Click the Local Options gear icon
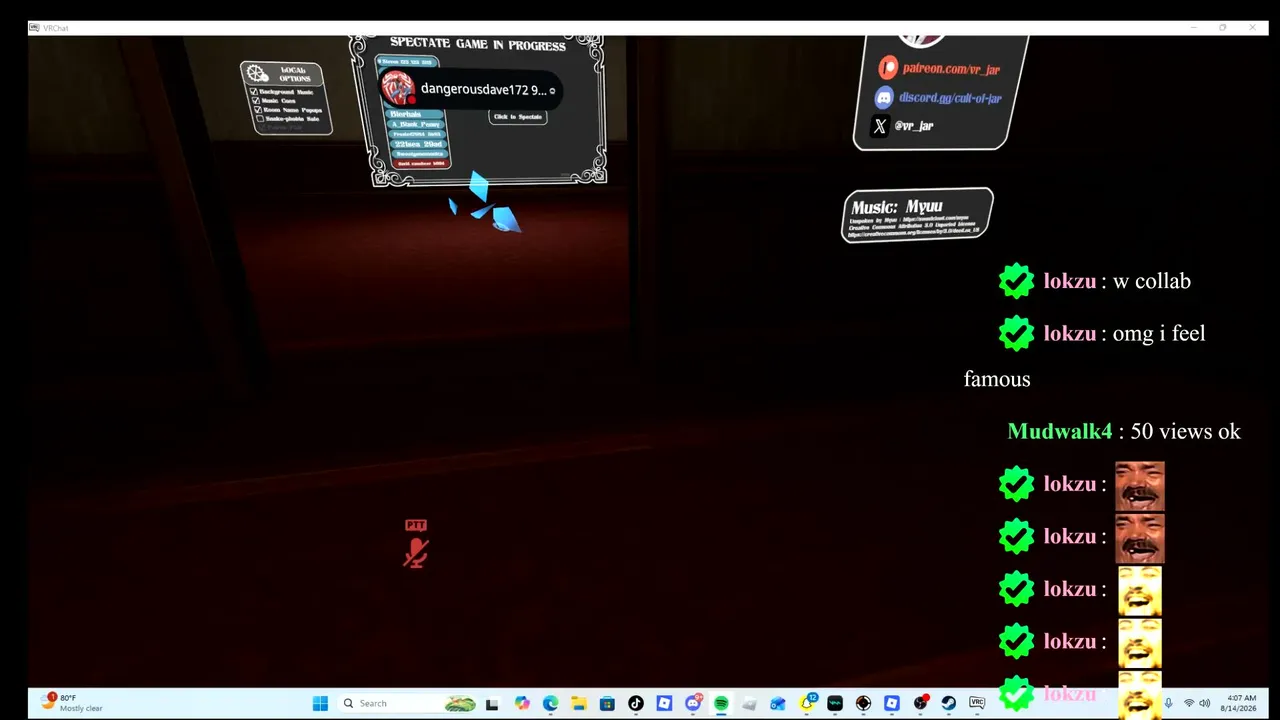 (x=257, y=74)
